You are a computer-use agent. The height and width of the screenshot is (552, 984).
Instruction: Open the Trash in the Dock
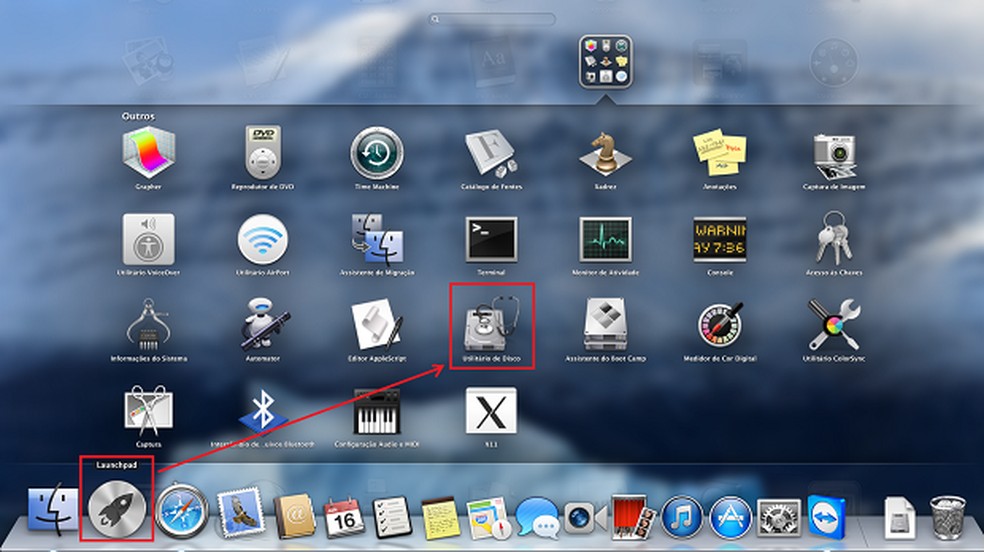948,517
